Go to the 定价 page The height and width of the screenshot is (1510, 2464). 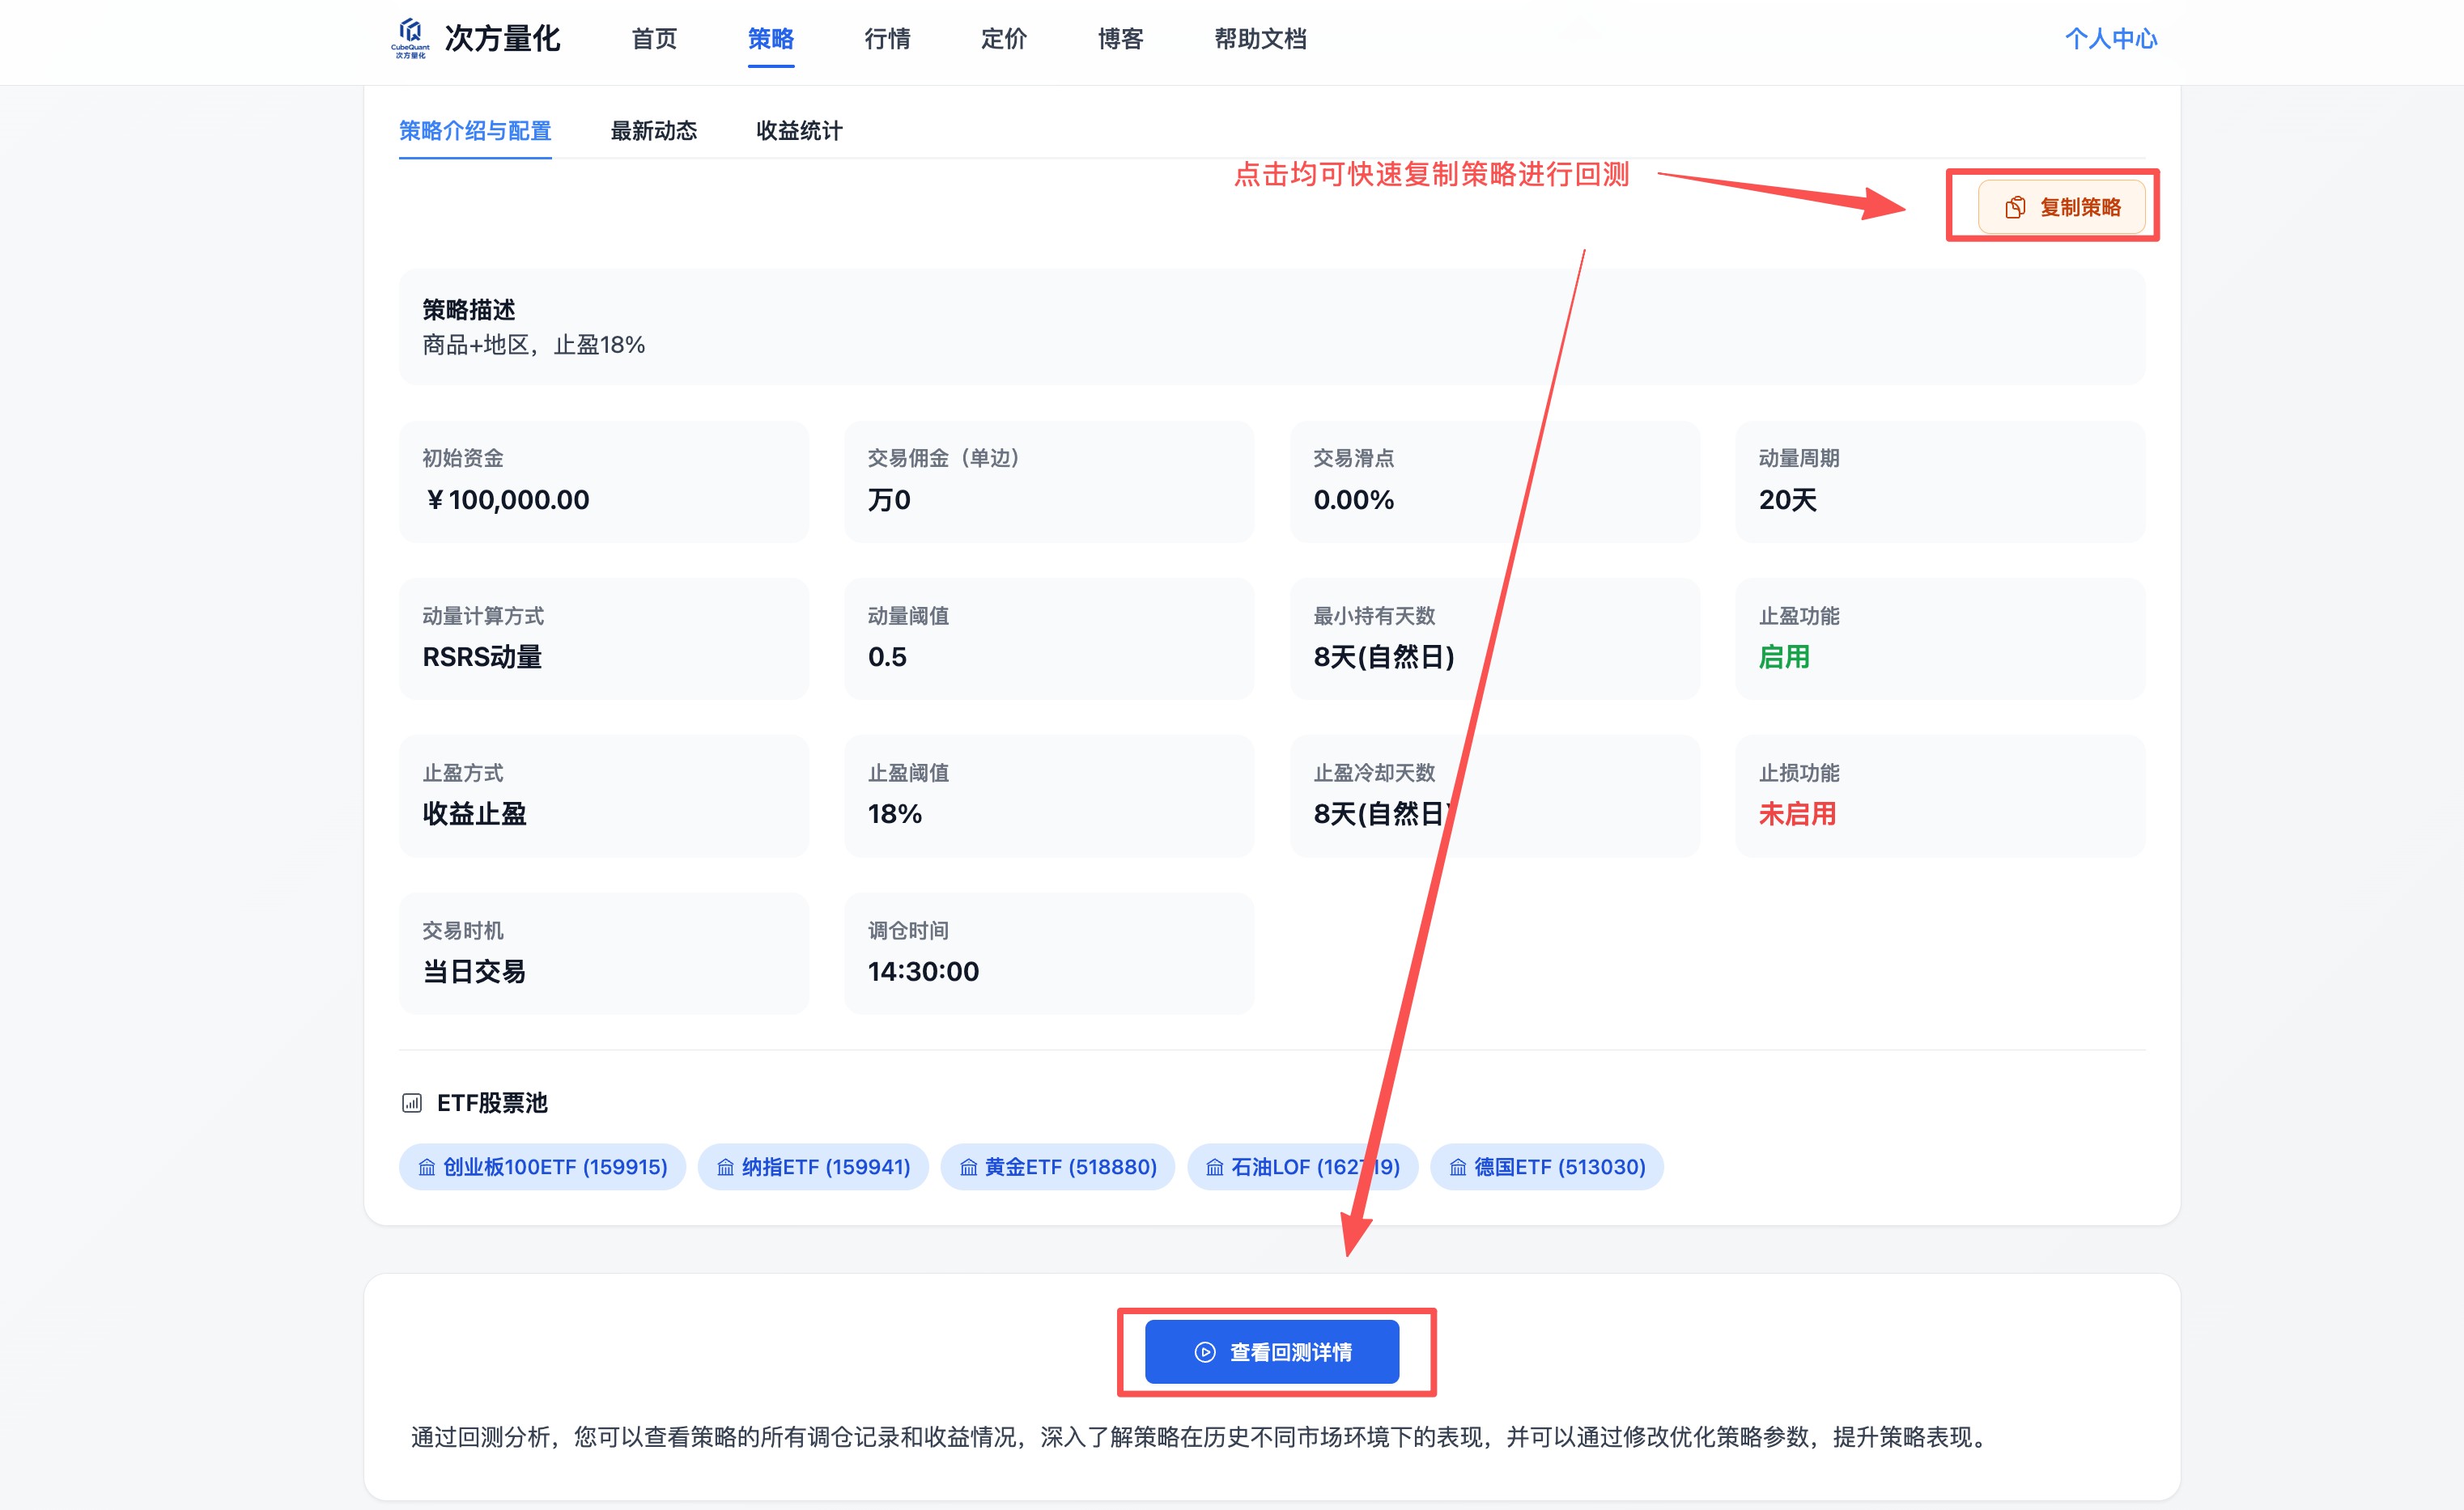point(1003,39)
